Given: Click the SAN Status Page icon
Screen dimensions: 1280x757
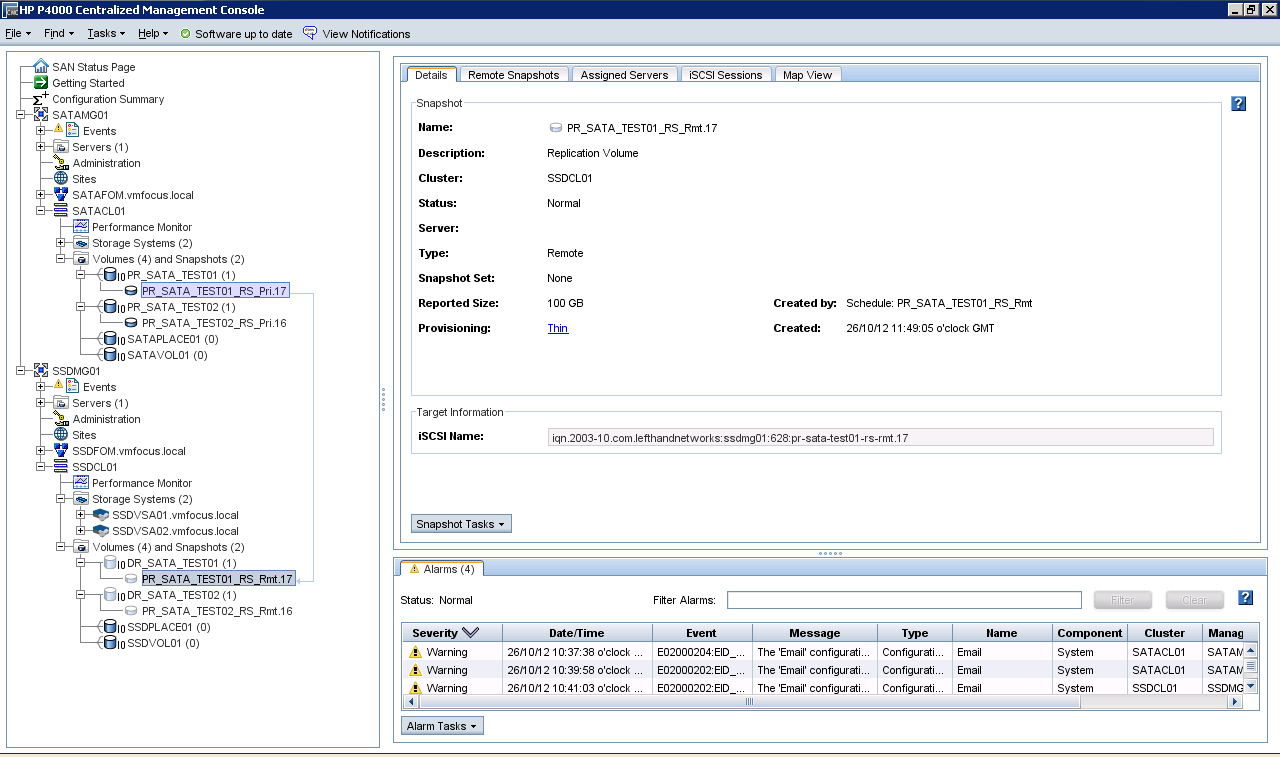Looking at the screenshot, I should [41, 67].
